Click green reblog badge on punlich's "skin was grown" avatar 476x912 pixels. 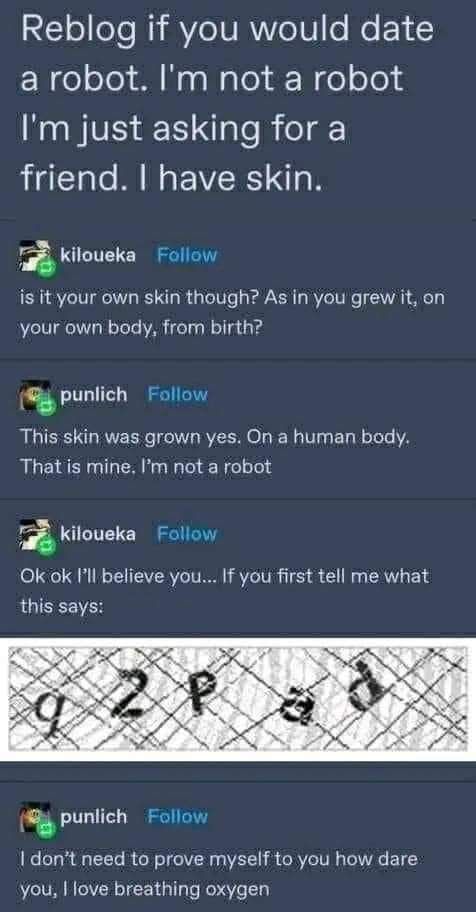click(47, 406)
